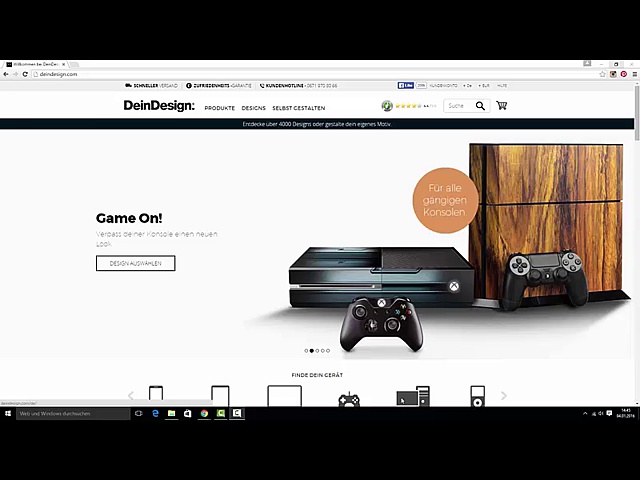This screenshot has height=480, width=640.
Task: Select the smartphone device category icon
Action: (x=156, y=396)
